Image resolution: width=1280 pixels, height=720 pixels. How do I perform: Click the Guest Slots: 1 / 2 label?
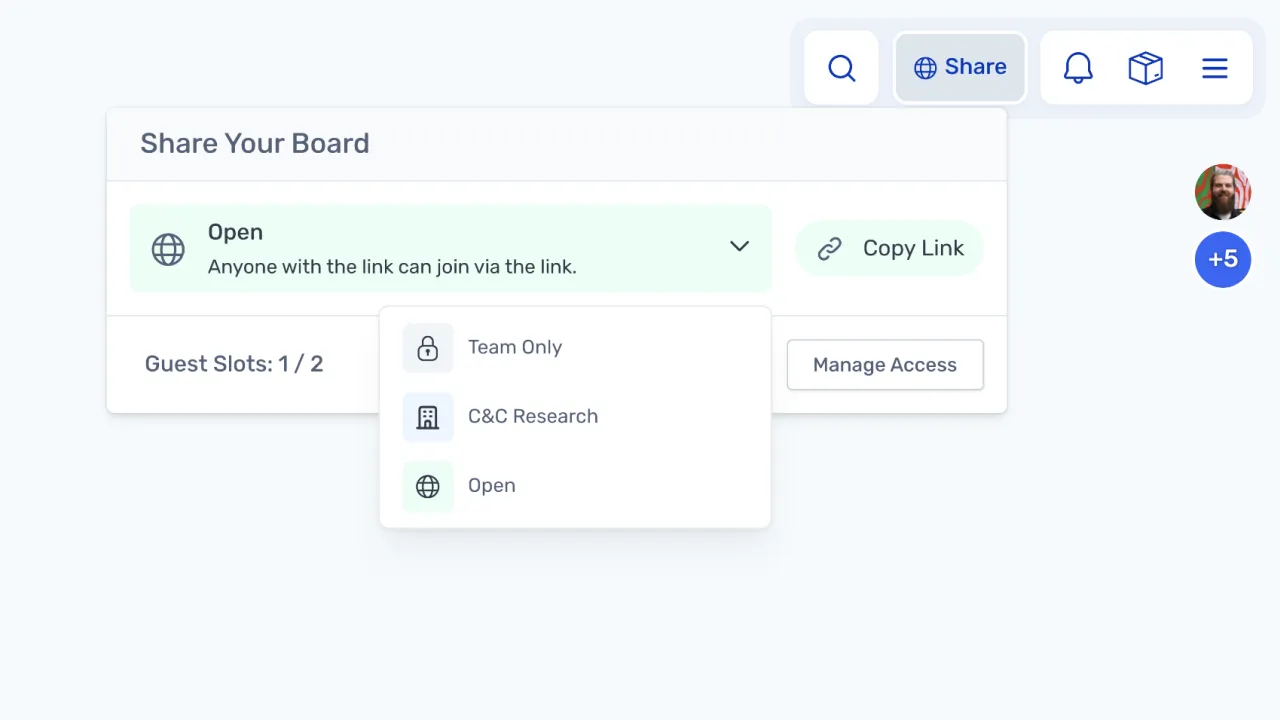[234, 364]
